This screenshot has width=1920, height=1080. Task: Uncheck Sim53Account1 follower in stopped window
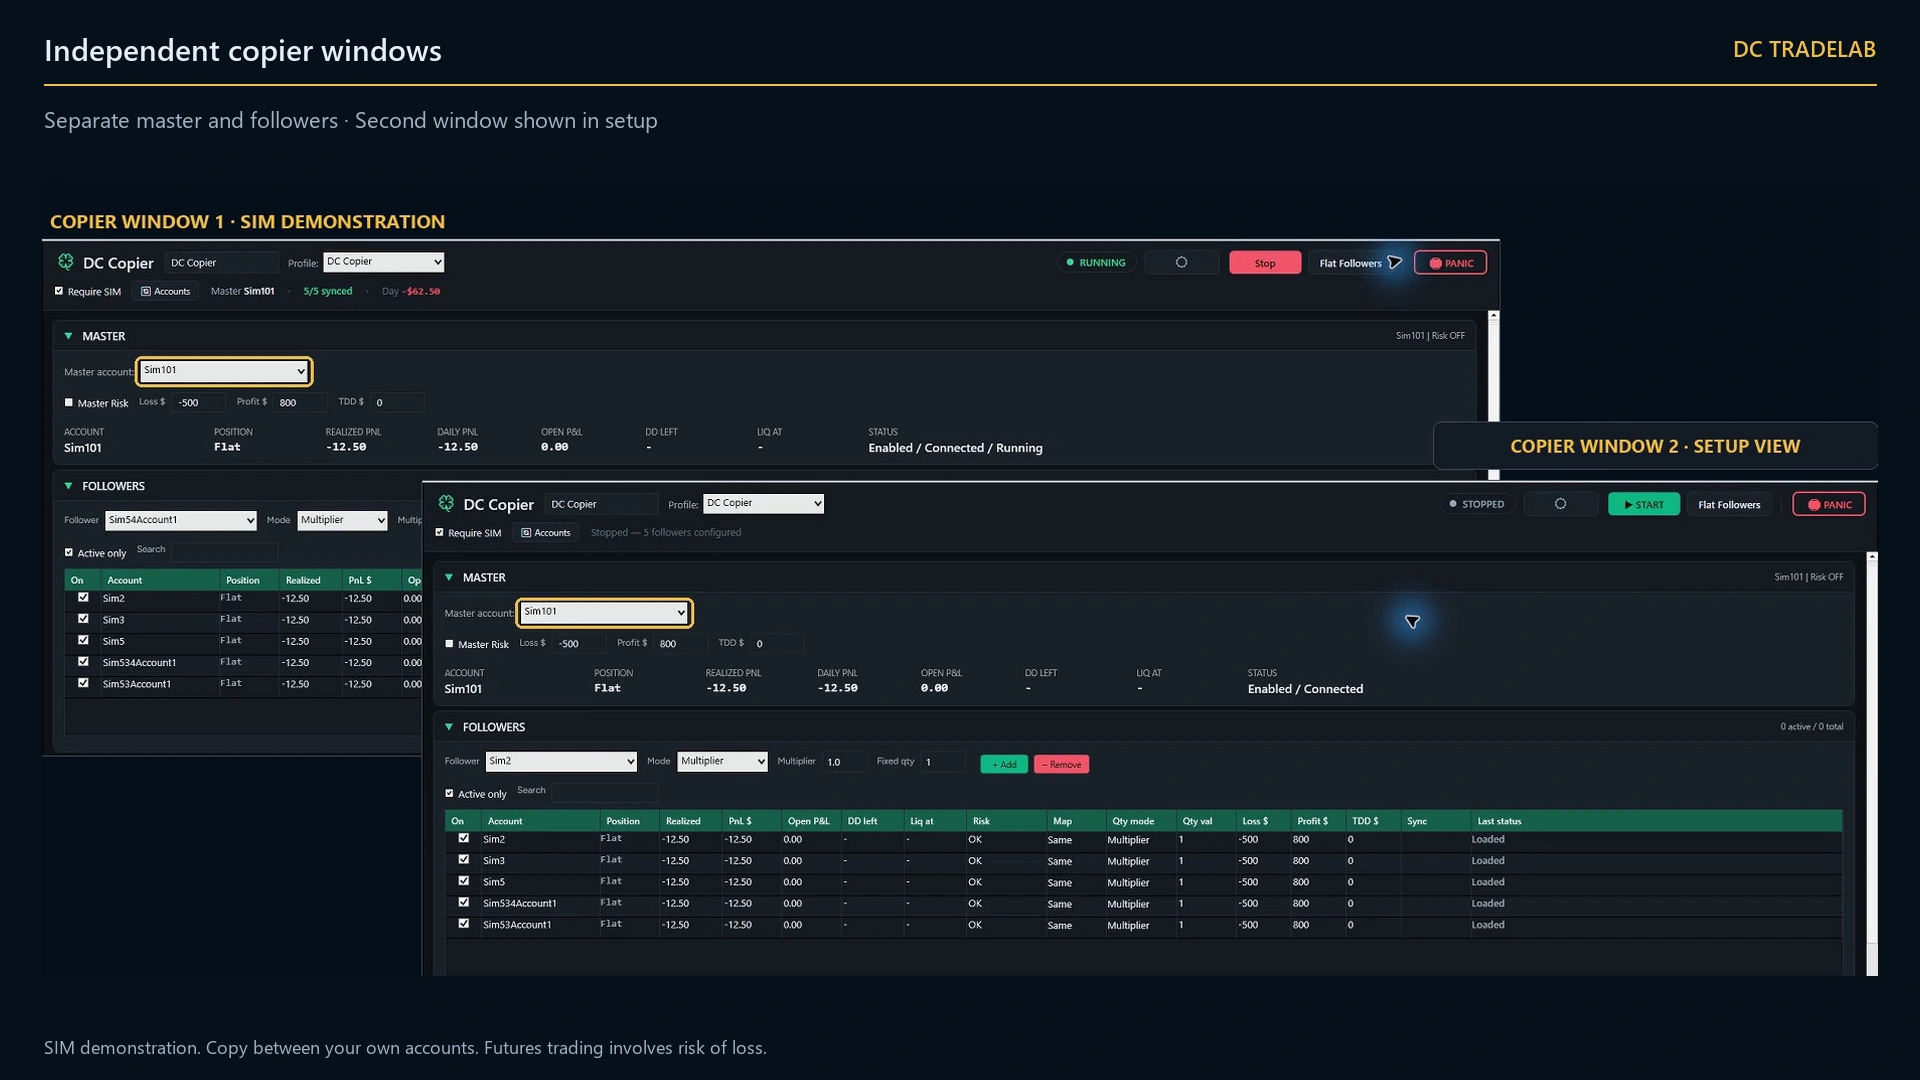pos(463,923)
